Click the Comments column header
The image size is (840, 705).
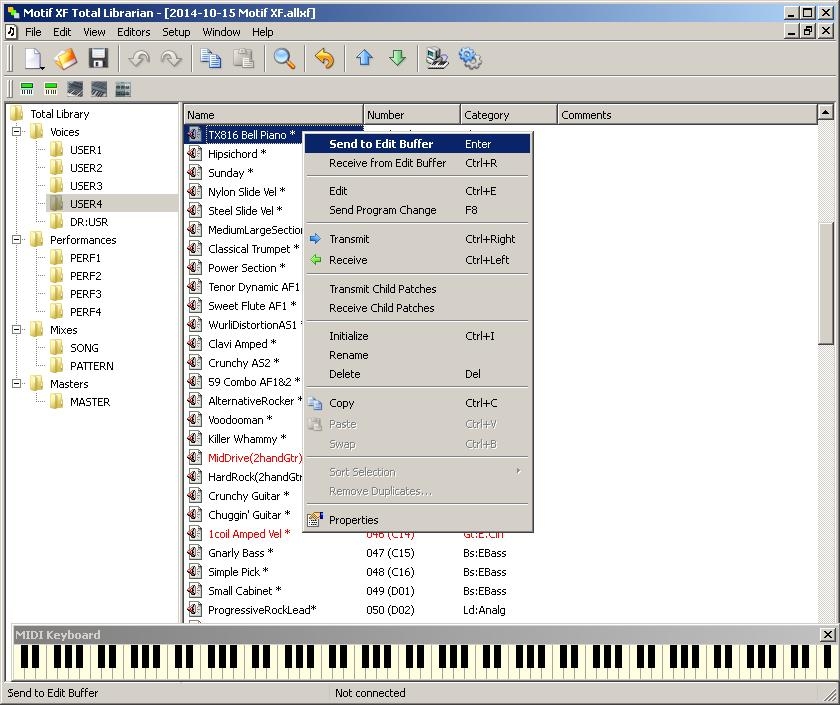687,115
